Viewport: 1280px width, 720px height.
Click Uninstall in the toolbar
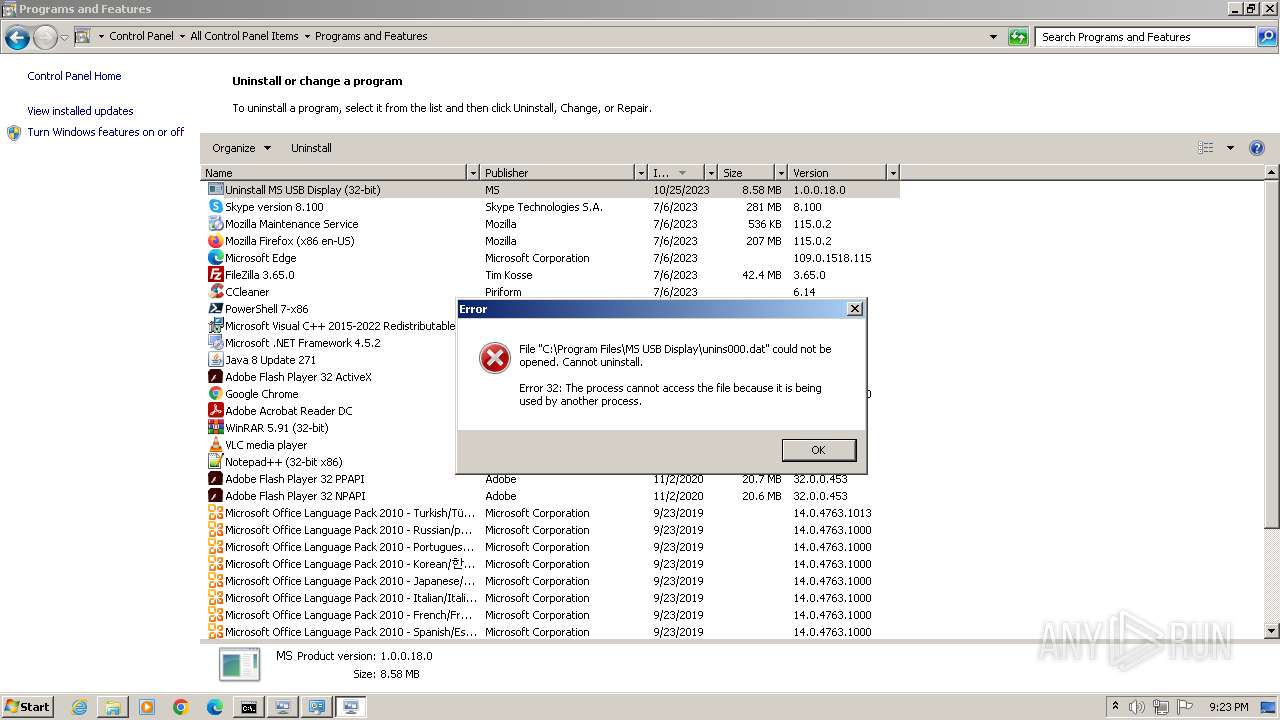(x=311, y=148)
